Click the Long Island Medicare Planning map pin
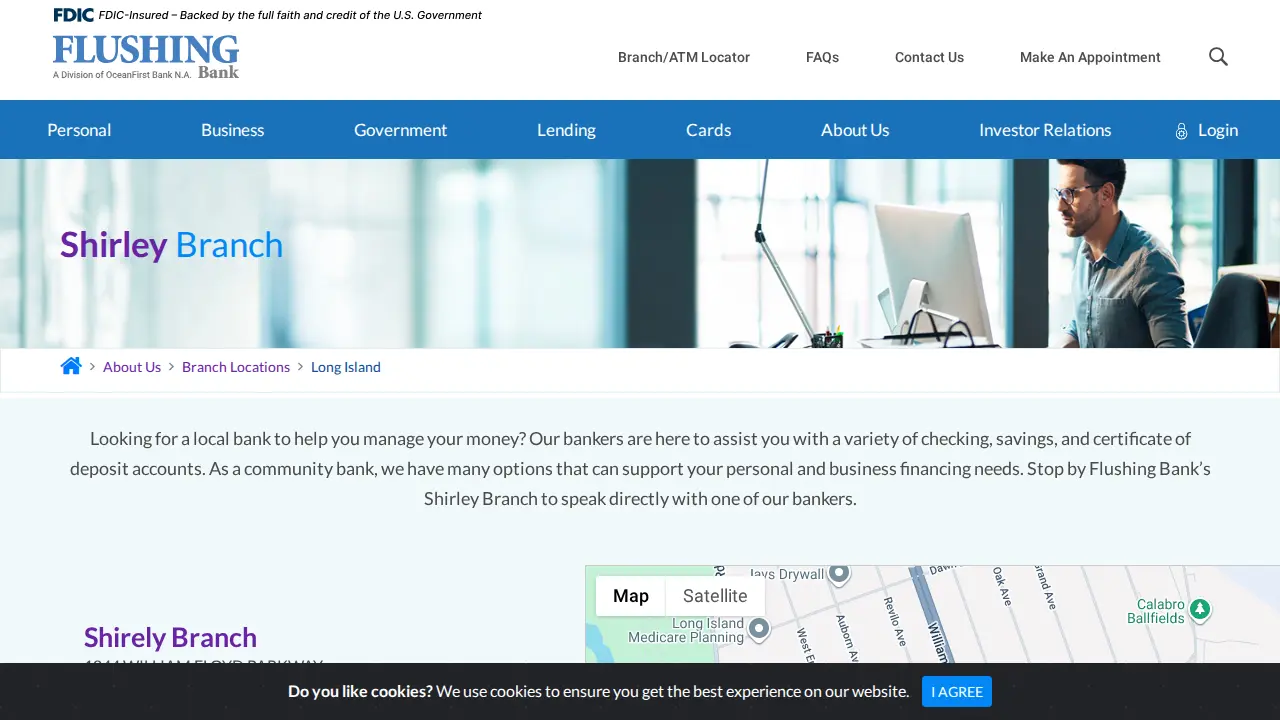Screen dimensions: 1280x720 [759, 628]
